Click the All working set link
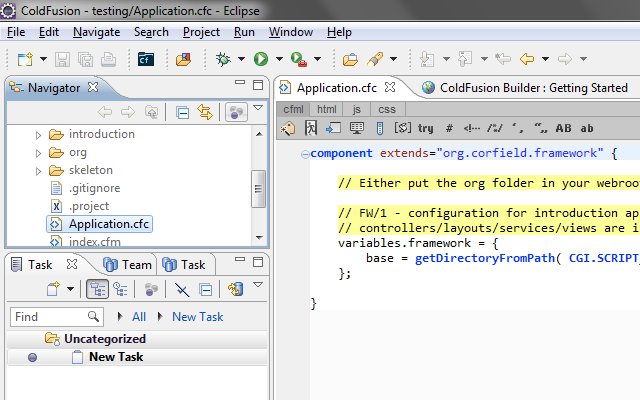The height and width of the screenshot is (400, 640). tap(139, 317)
